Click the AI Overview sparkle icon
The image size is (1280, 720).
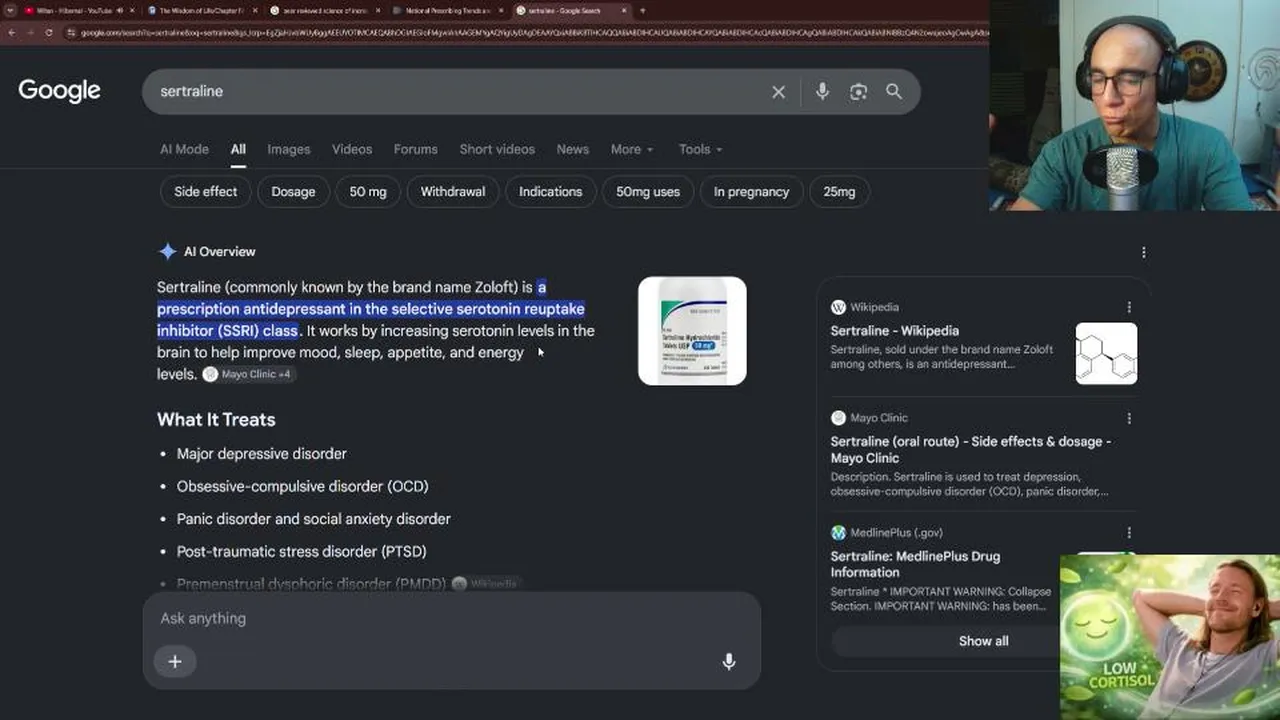(x=167, y=252)
